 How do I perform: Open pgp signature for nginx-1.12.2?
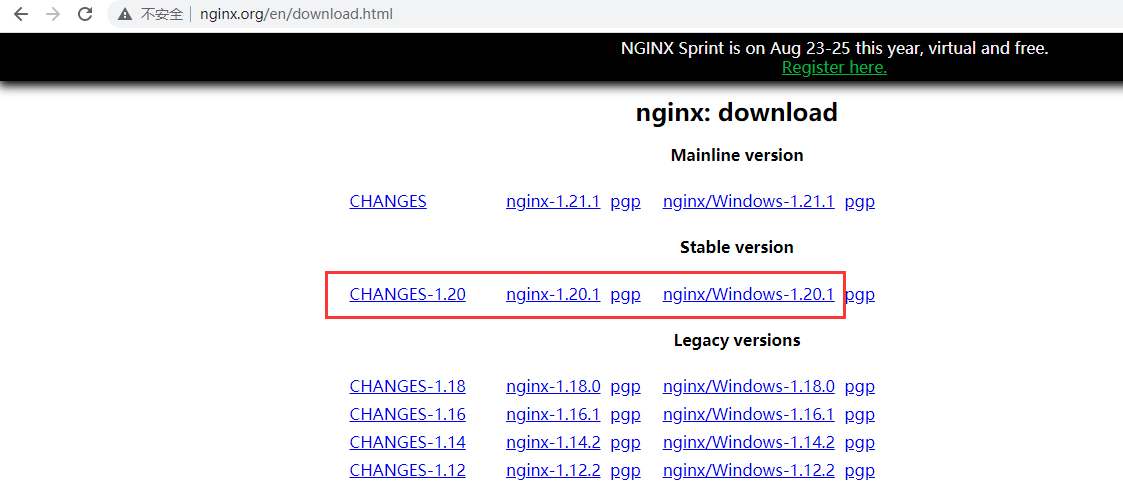click(x=625, y=471)
